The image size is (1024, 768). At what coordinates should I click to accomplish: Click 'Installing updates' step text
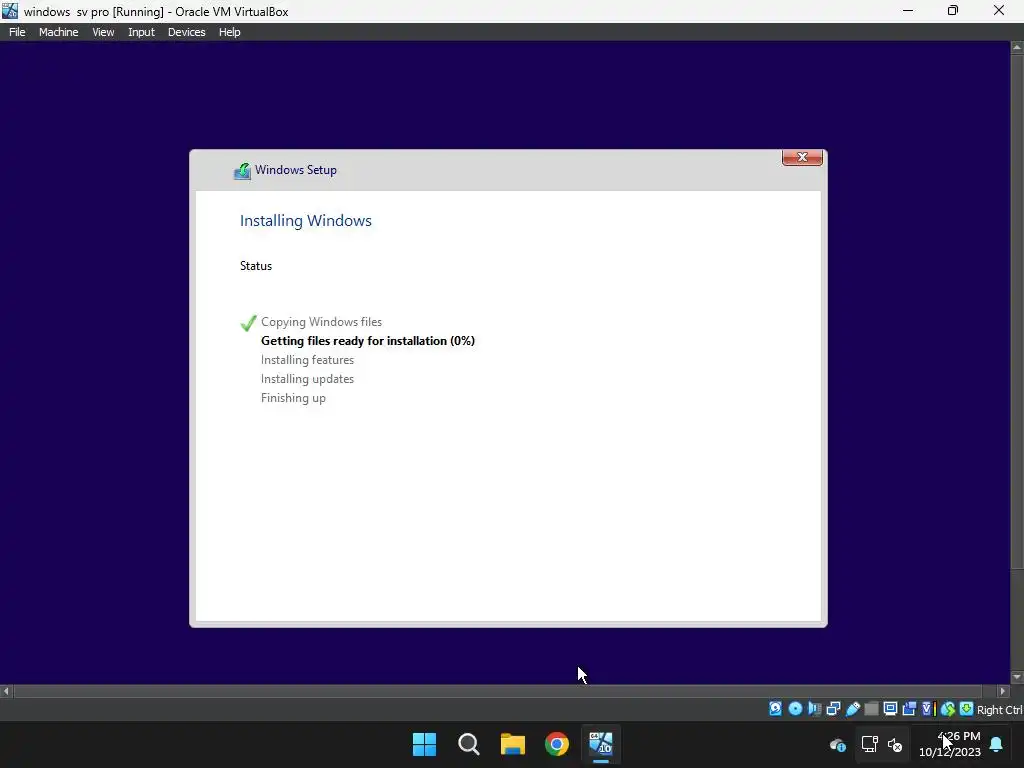coord(307,379)
